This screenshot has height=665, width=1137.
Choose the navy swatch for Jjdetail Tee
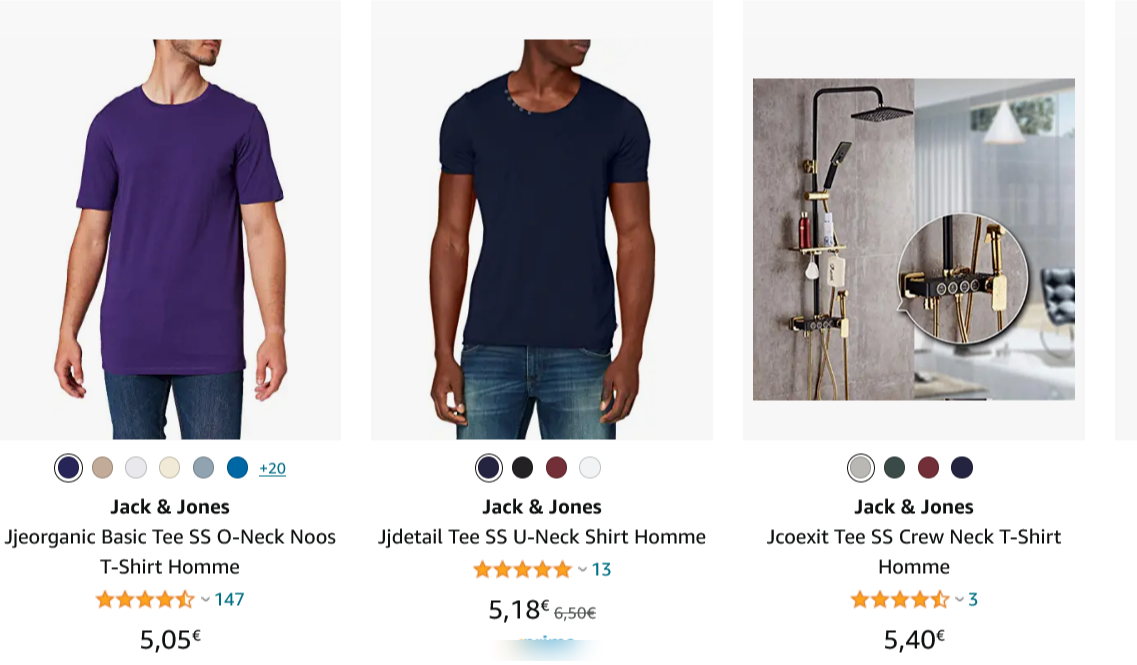point(487,467)
